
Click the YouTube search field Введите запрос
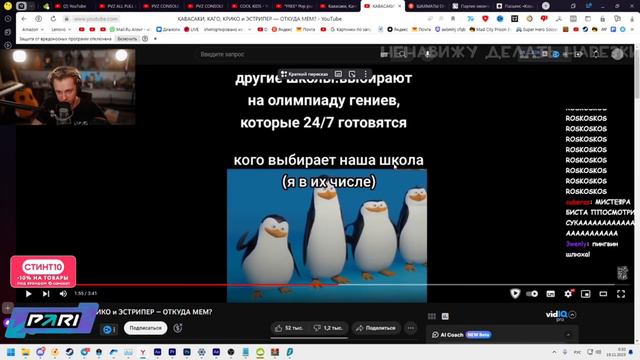[286, 54]
